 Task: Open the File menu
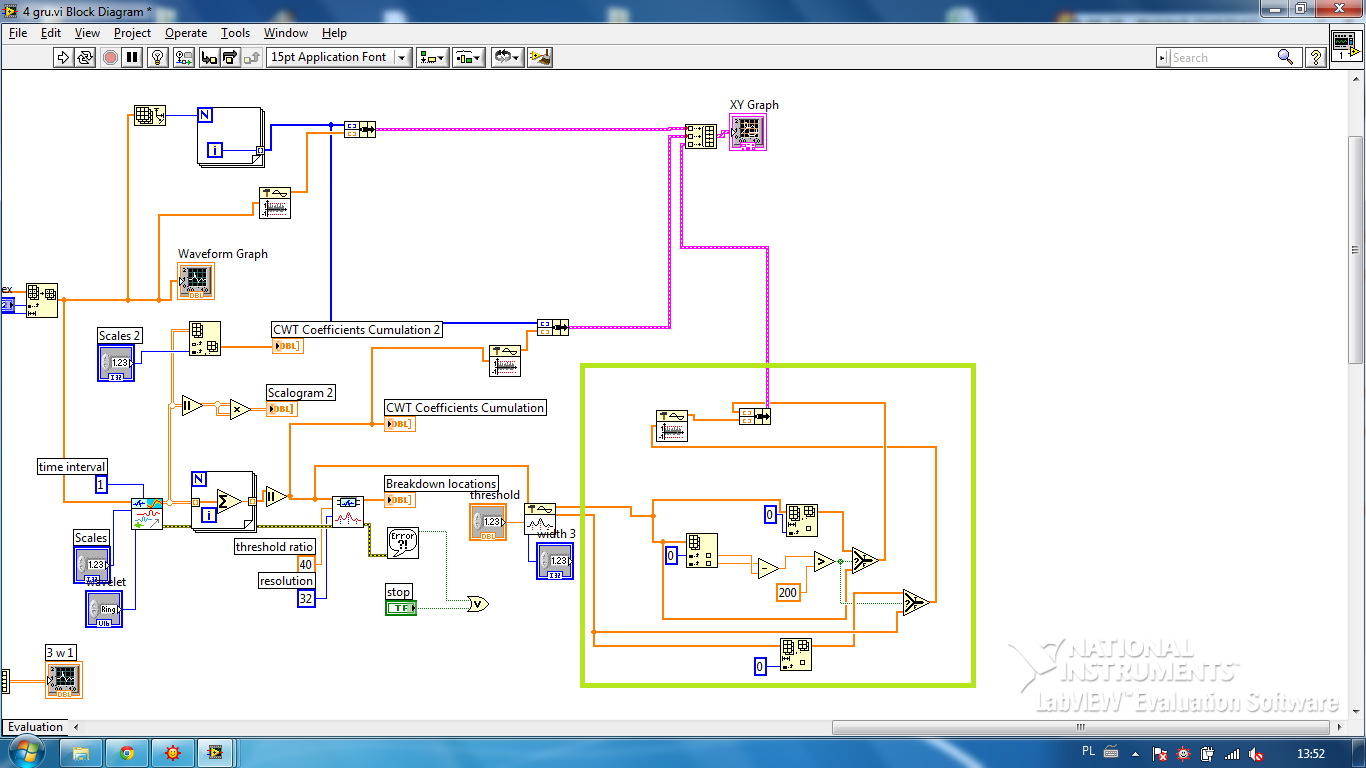[18, 33]
